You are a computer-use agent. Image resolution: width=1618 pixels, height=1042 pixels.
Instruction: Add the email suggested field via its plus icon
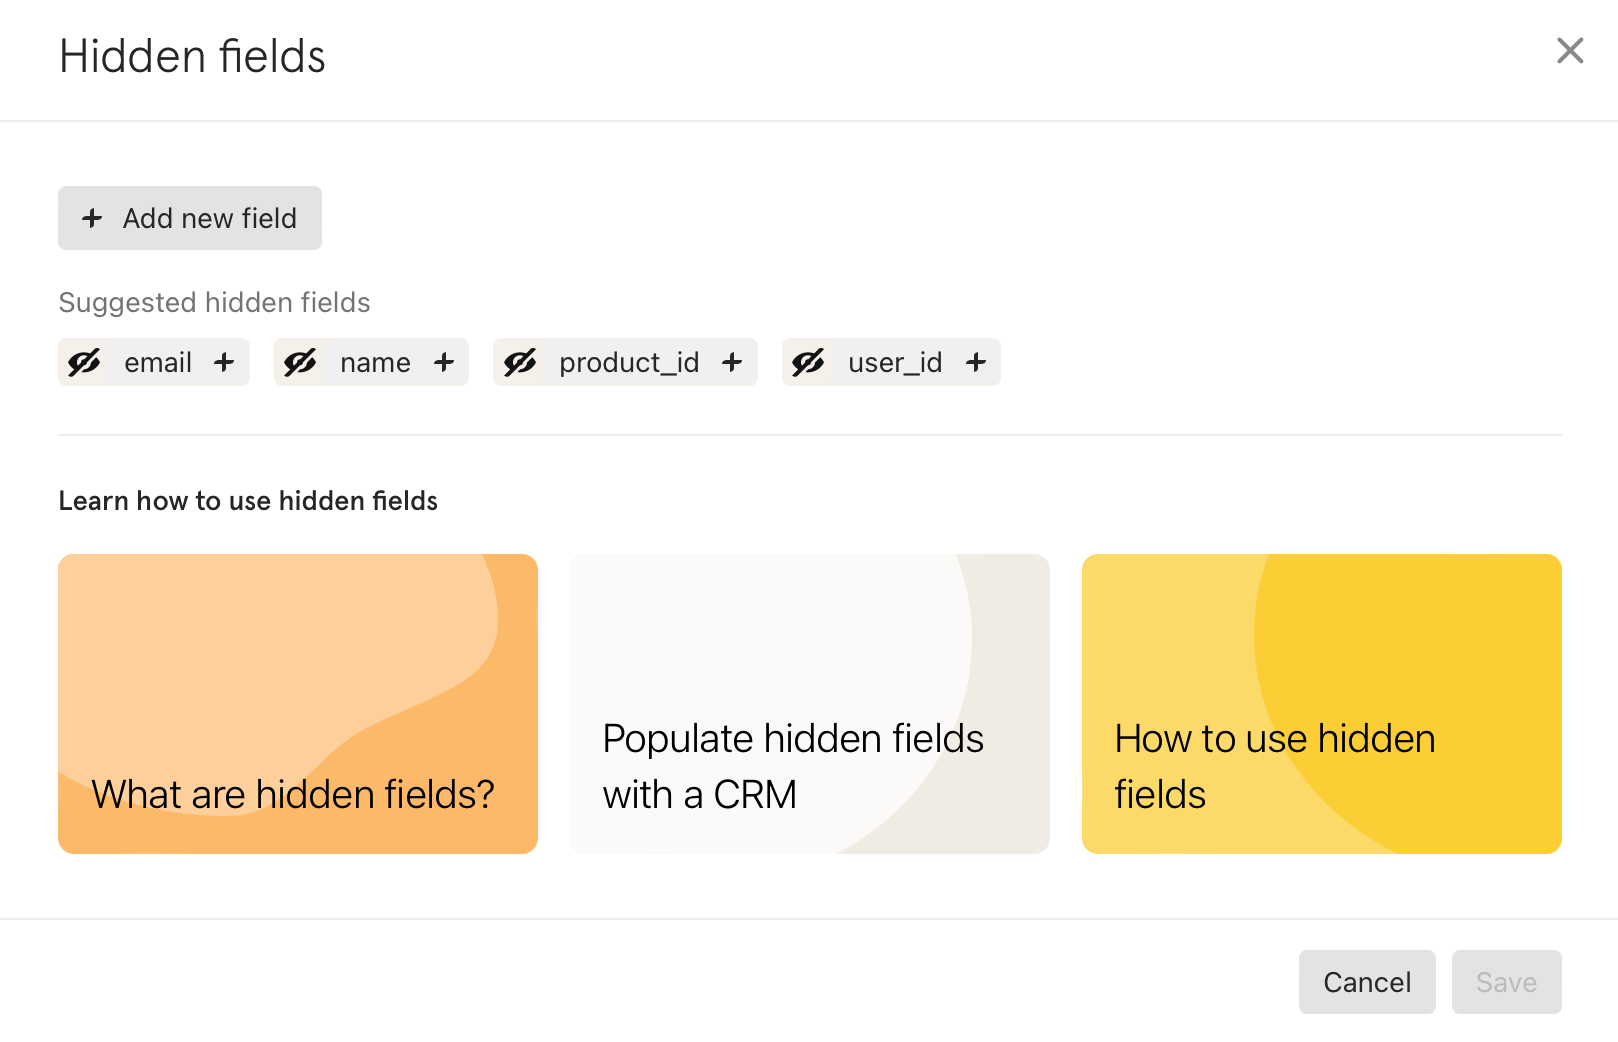coord(225,362)
